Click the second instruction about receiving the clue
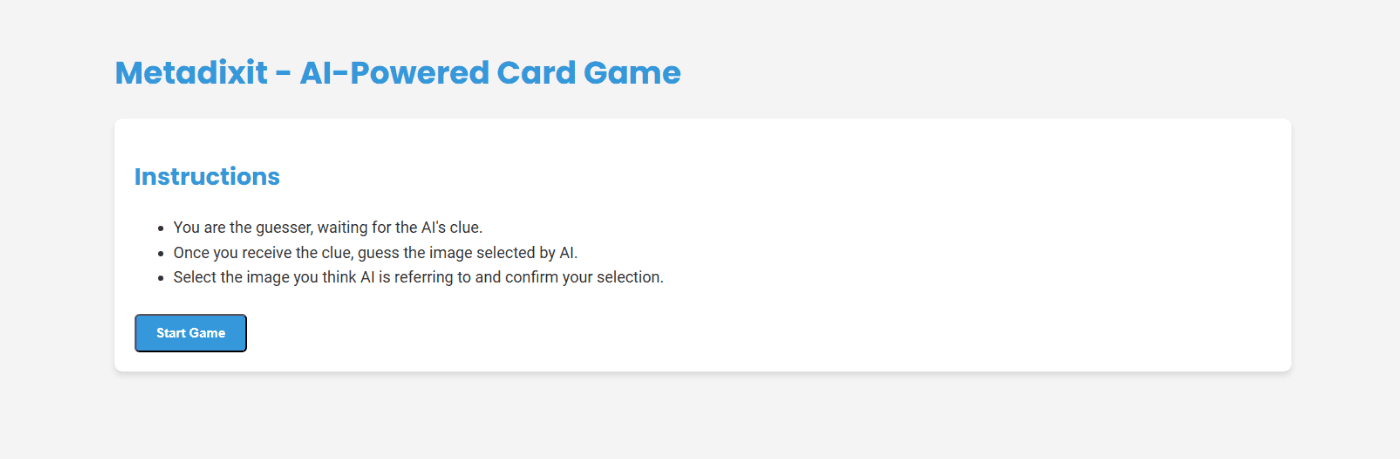Viewport: 1400px width, 459px height. pos(376,252)
